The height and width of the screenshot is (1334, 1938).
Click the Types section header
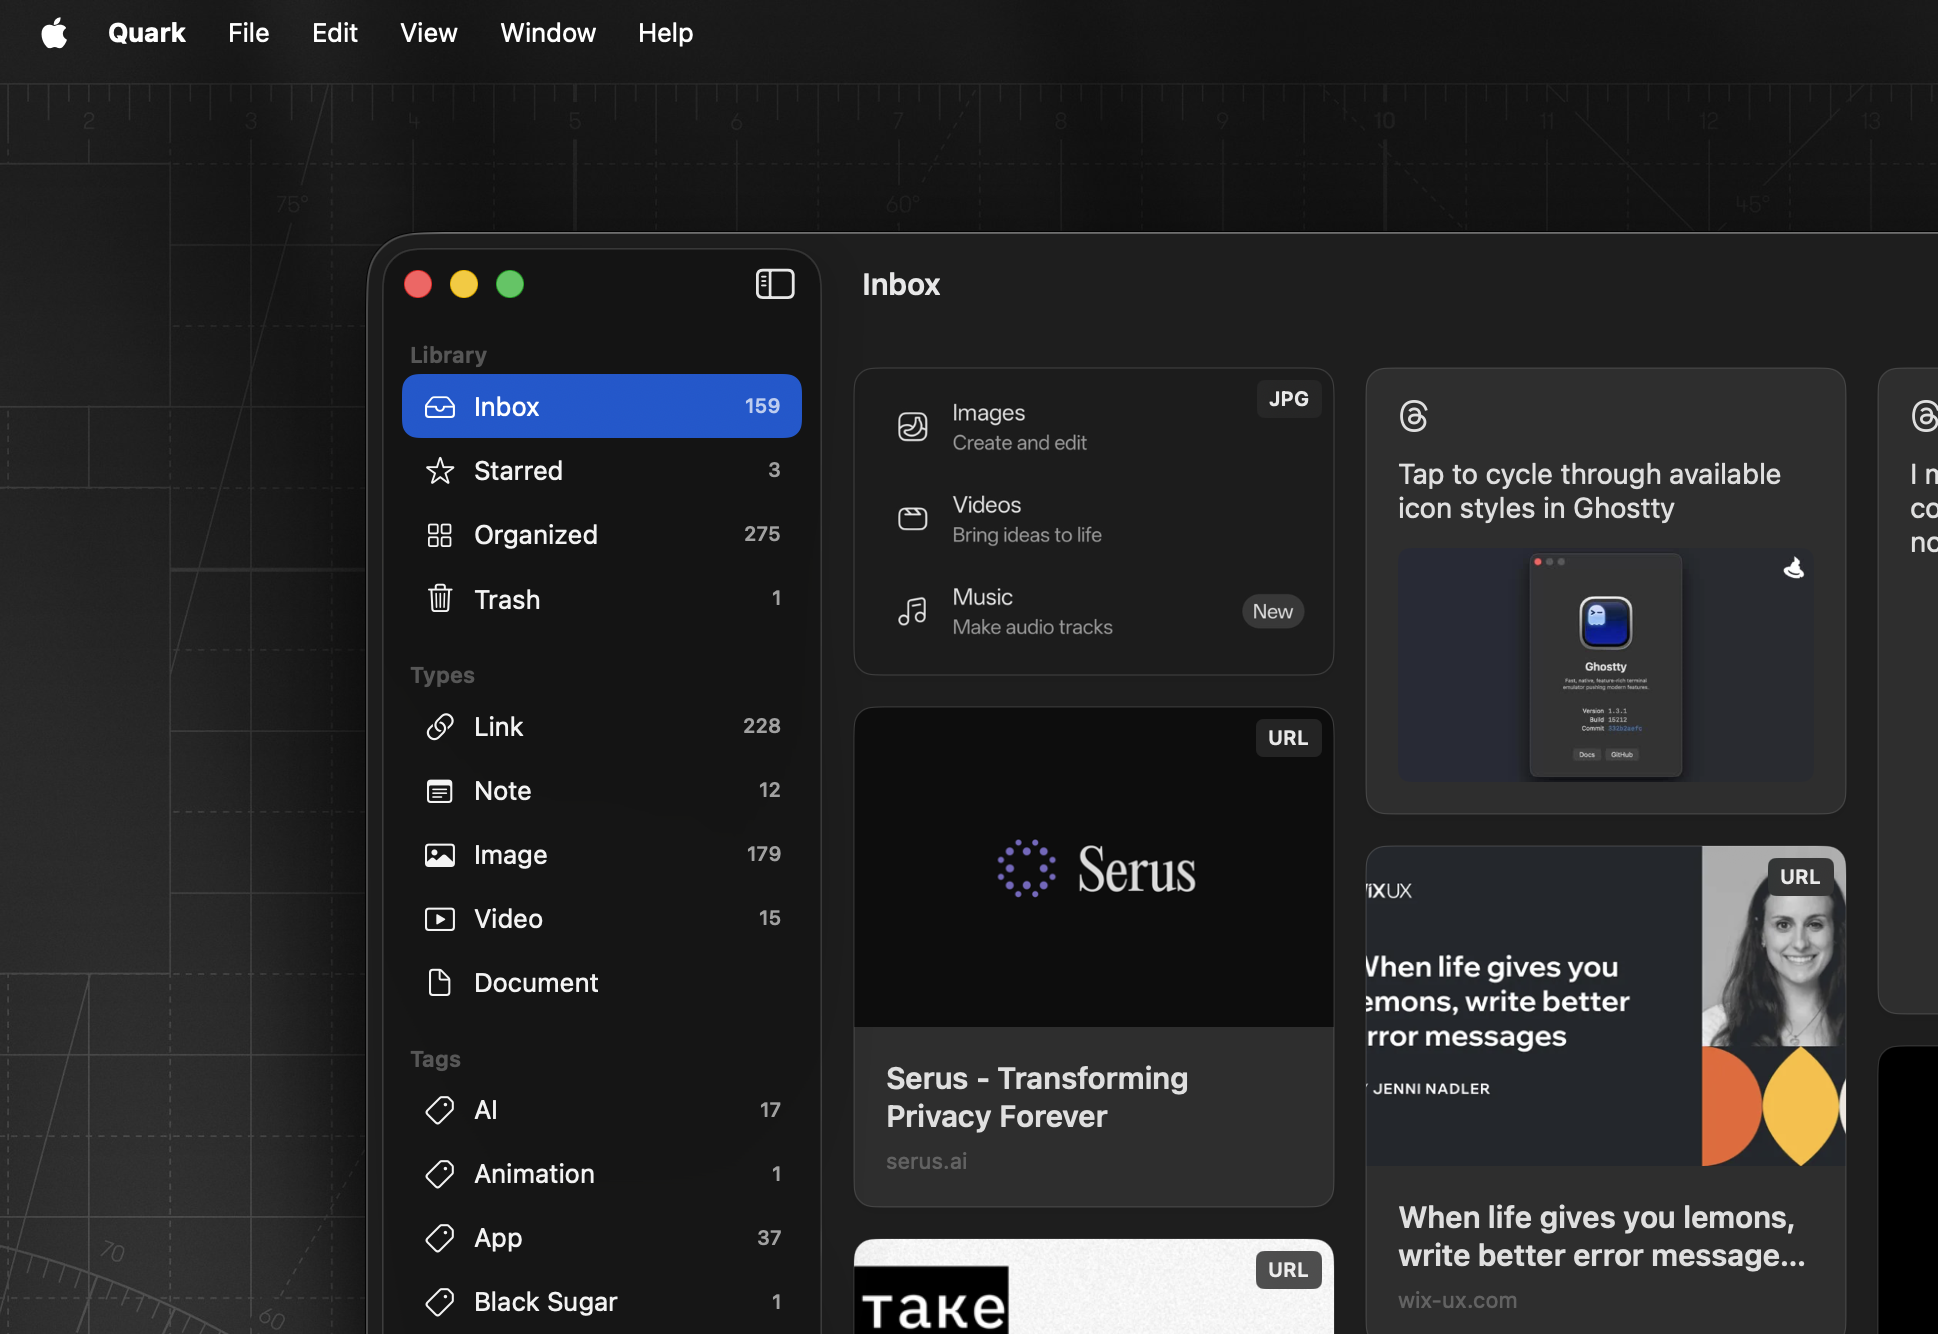[442, 675]
